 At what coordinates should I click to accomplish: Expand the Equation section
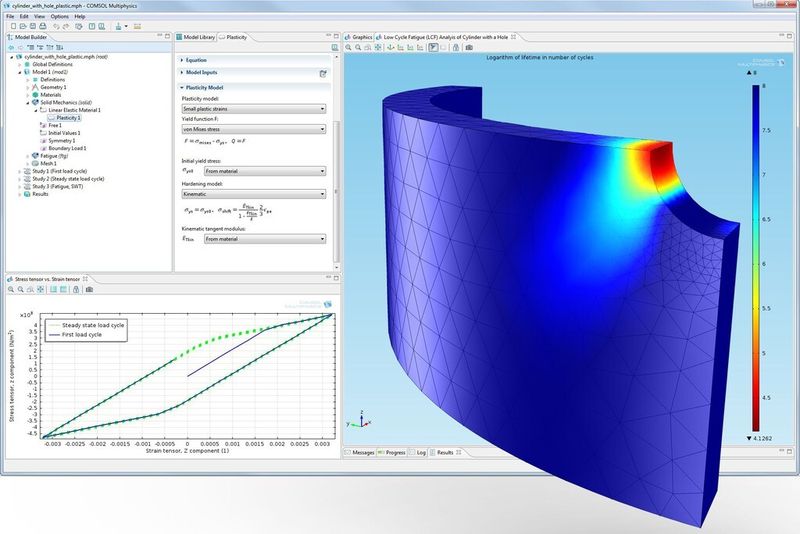pos(182,60)
